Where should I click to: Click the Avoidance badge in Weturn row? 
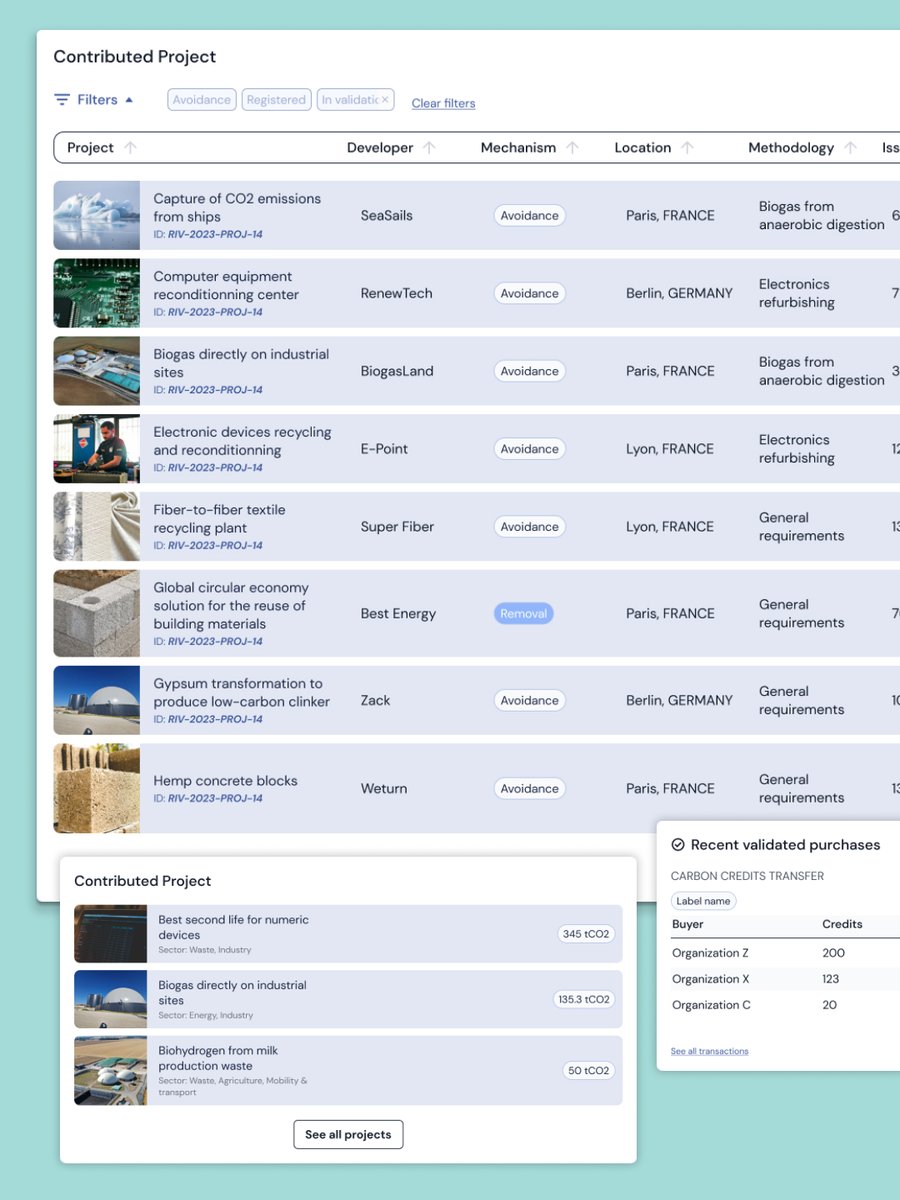click(x=530, y=788)
